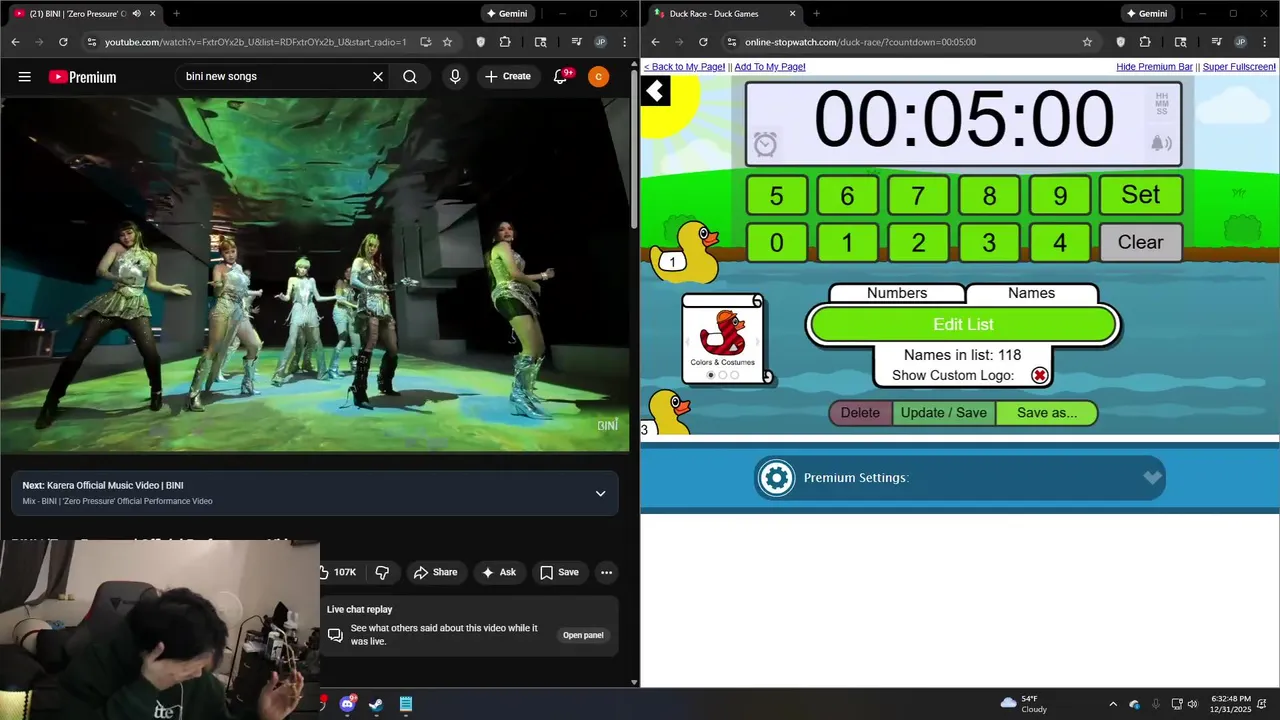Viewport: 1280px width, 720px height.
Task: Open Steam from the taskbar
Action: [376, 704]
